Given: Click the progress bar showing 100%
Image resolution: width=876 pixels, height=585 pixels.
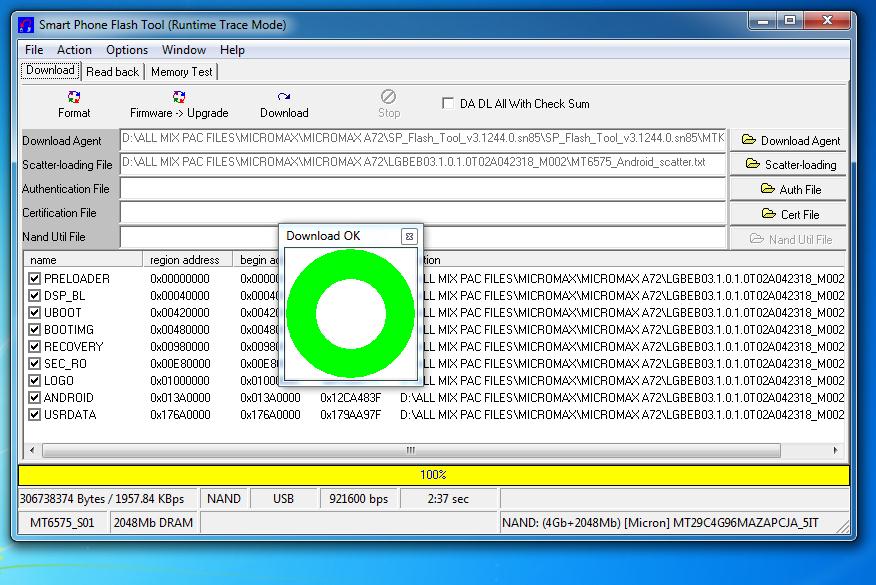Looking at the screenshot, I should pyautogui.click(x=437, y=473).
